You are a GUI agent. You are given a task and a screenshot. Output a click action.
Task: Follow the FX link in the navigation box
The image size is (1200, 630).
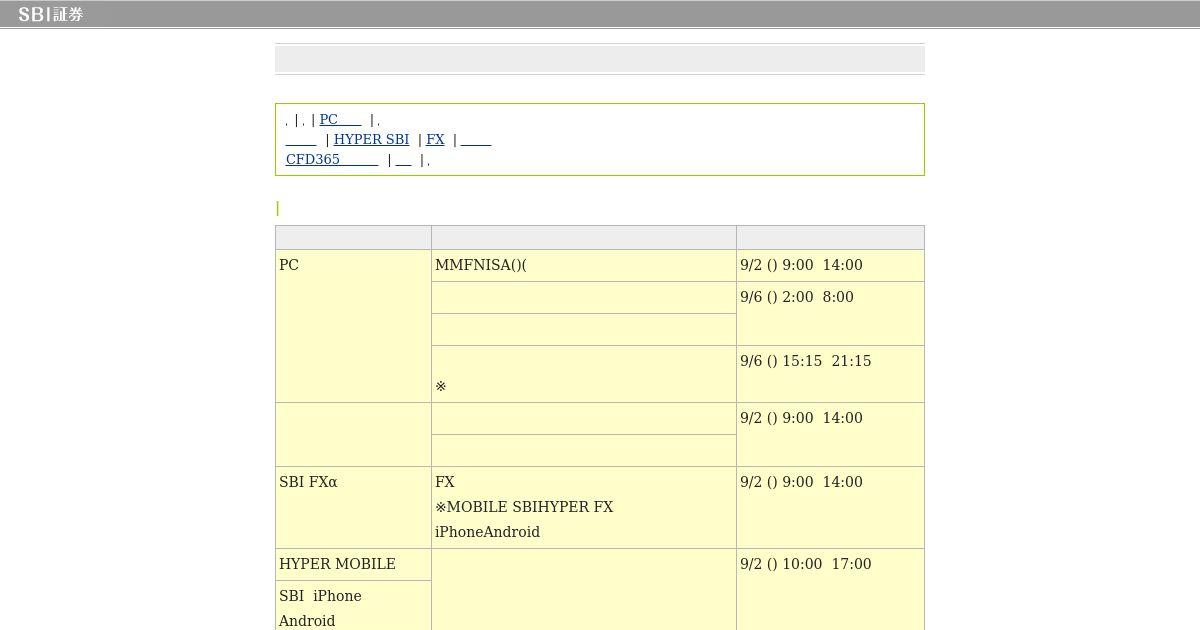click(435, 139)
